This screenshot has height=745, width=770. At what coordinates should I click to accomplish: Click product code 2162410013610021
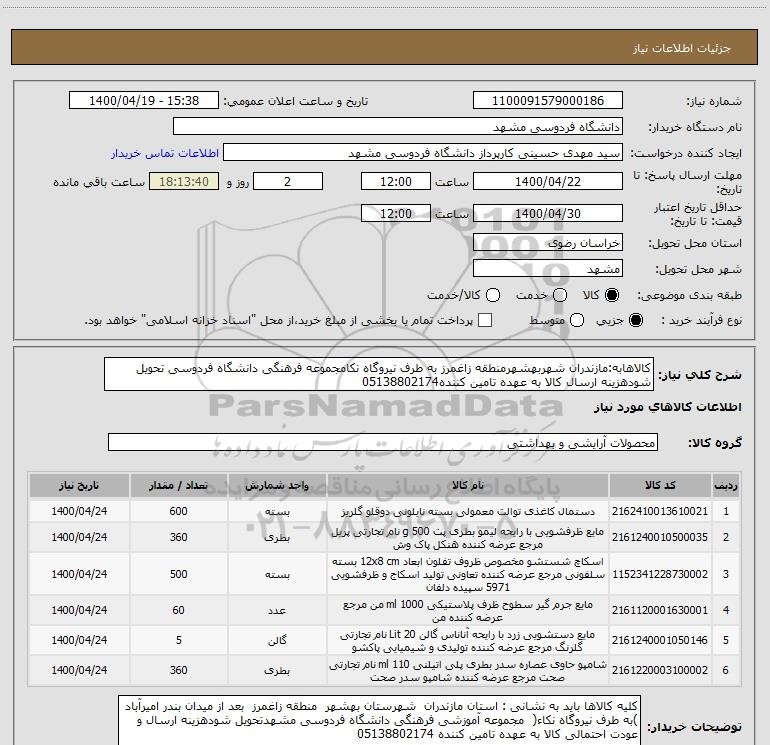[x=660, y=511]
